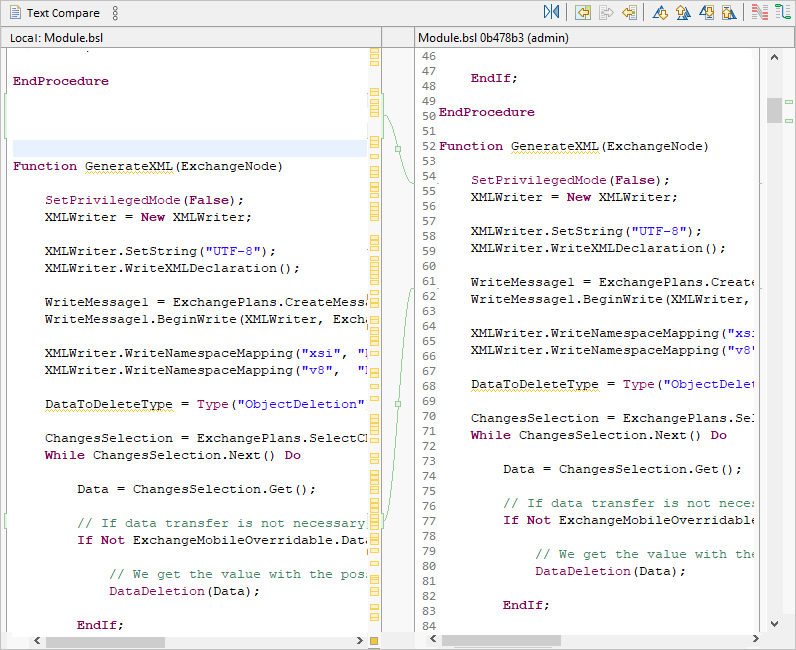This screenshot has height=650, width=796.
Task: Click the Swap Left and Right View icon
Action: point(552,13)
